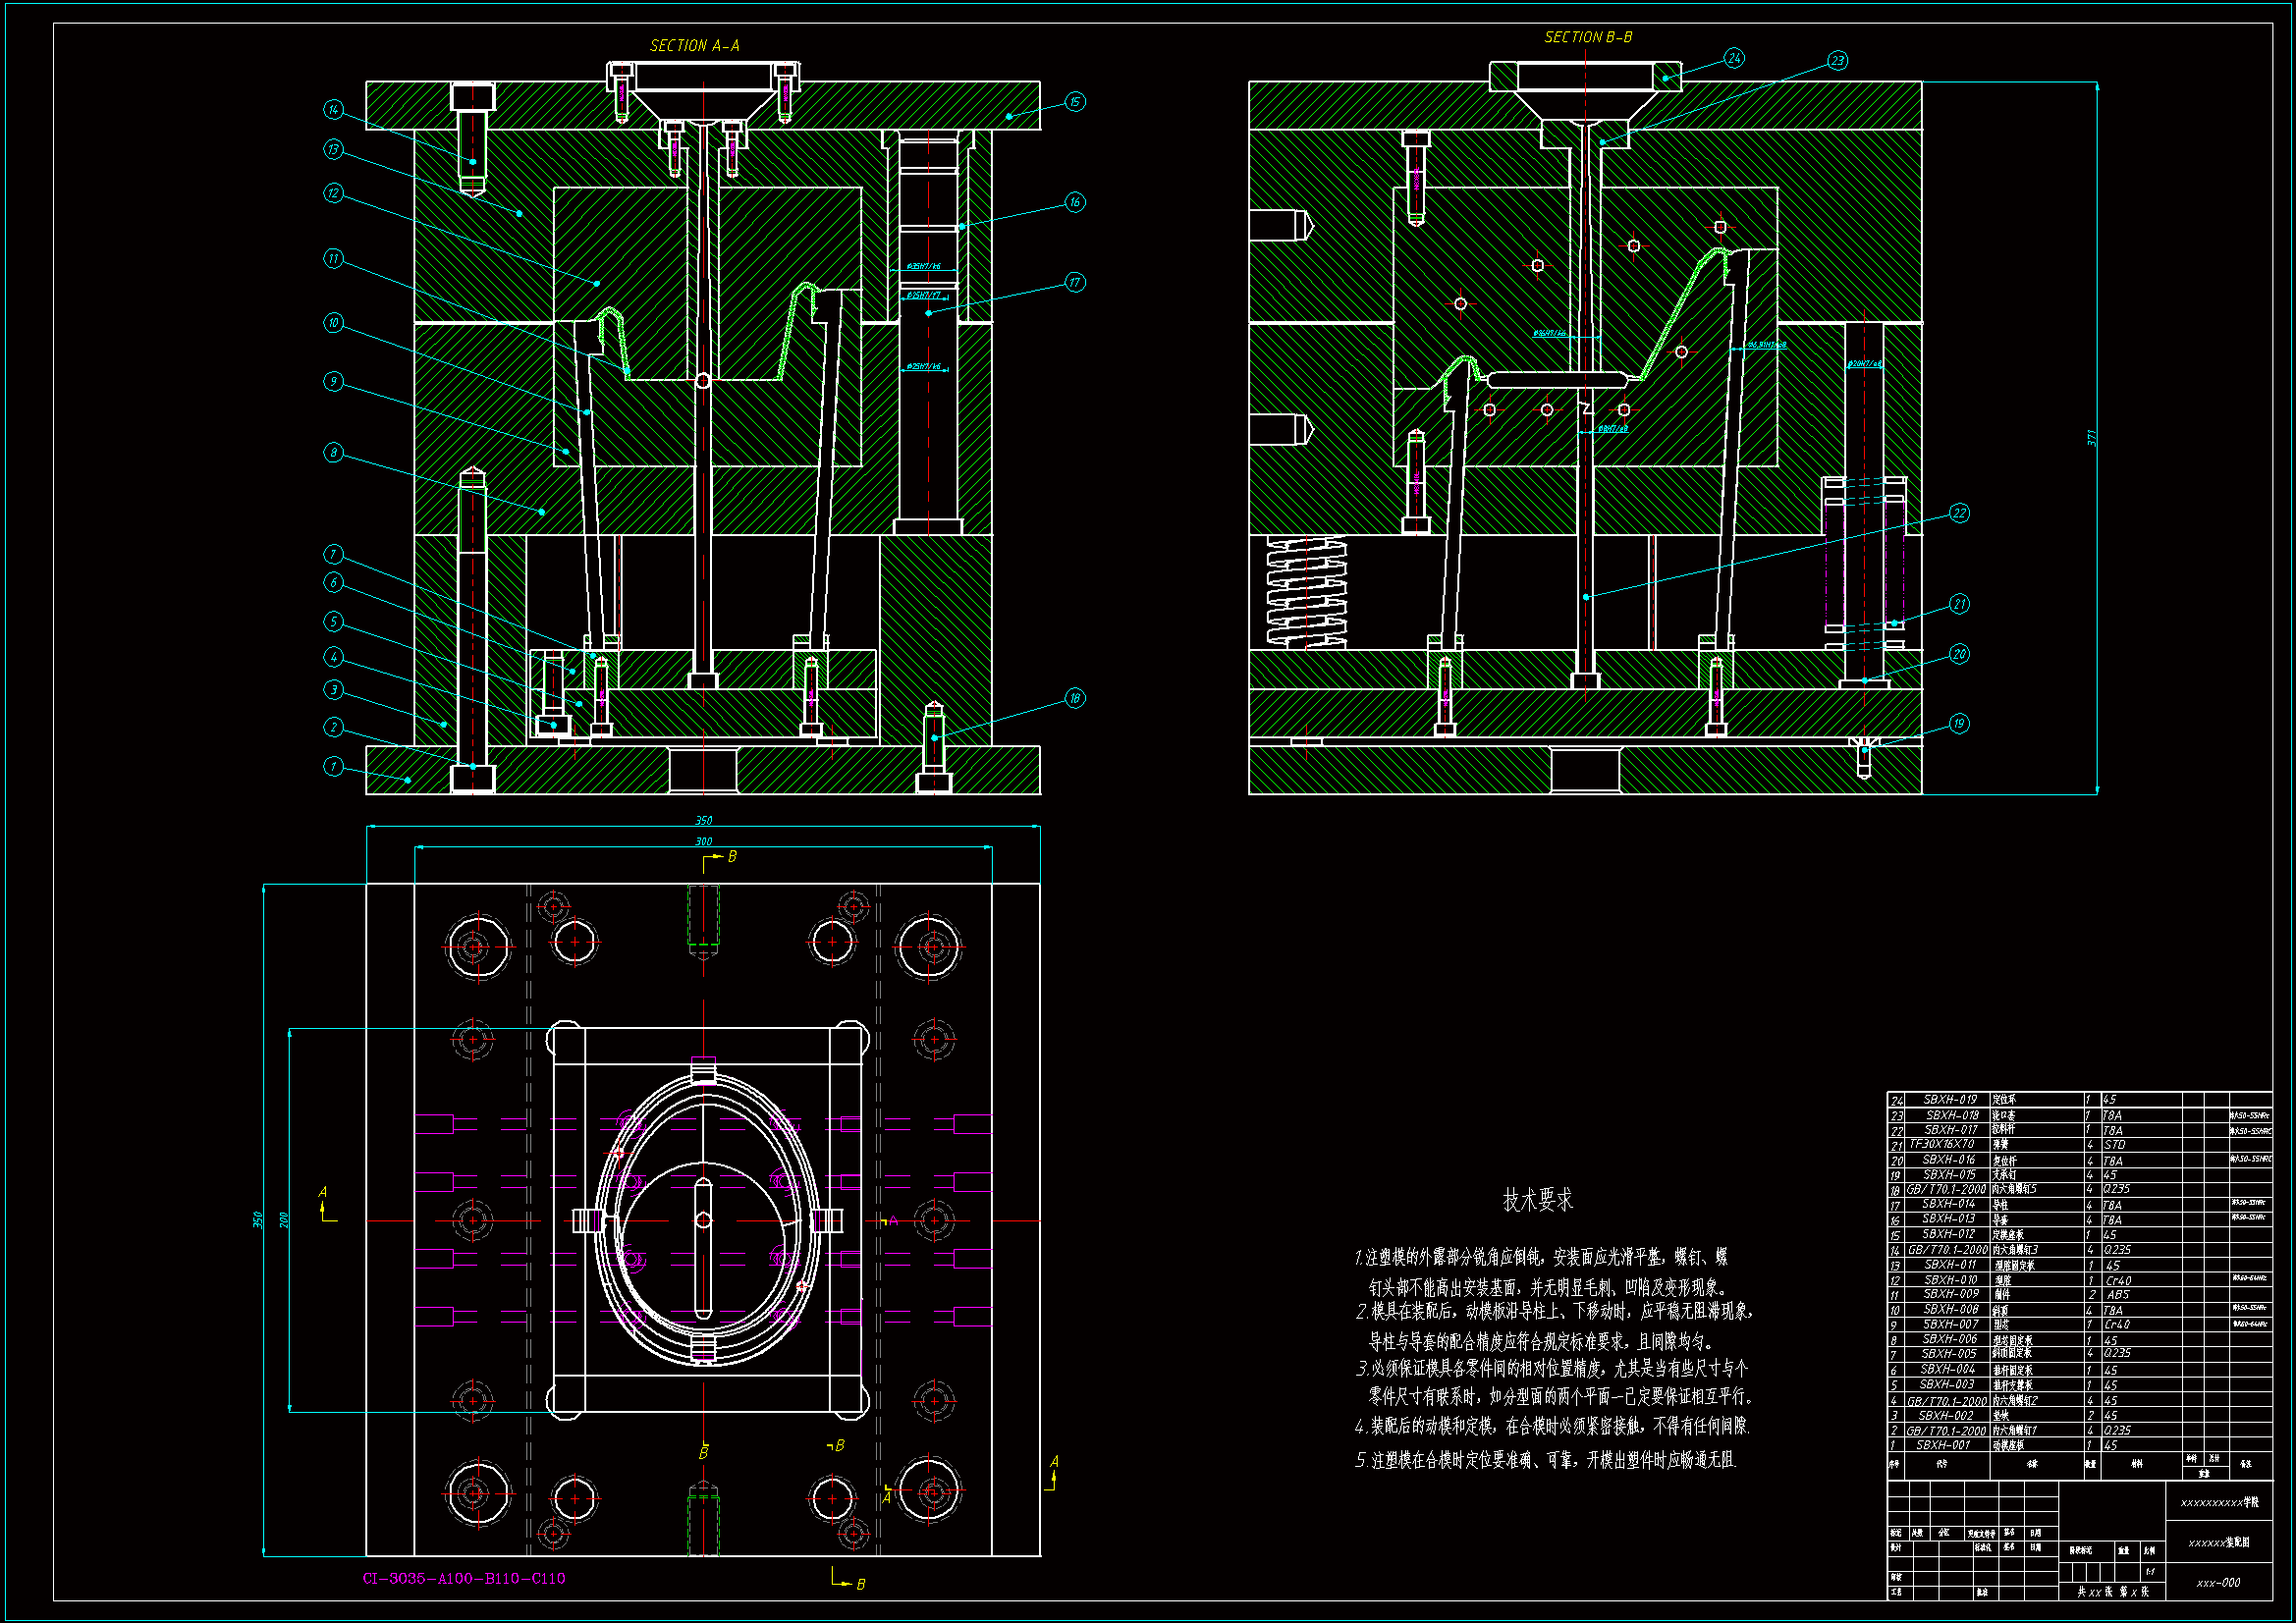
Task: Click the CI-3035-A100-B110-C110 magenta label
Action: [464, 1578]
